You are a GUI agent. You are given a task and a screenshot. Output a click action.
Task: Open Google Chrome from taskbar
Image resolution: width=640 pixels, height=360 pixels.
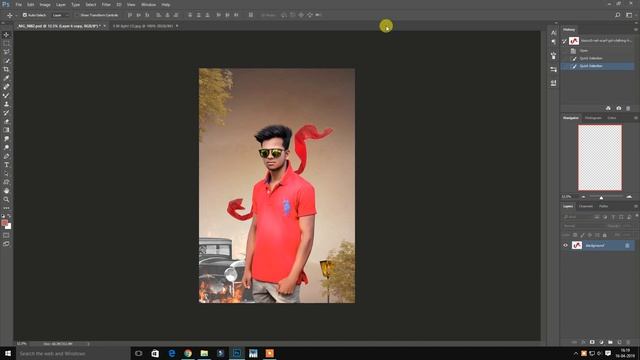[x=188, y=353]
